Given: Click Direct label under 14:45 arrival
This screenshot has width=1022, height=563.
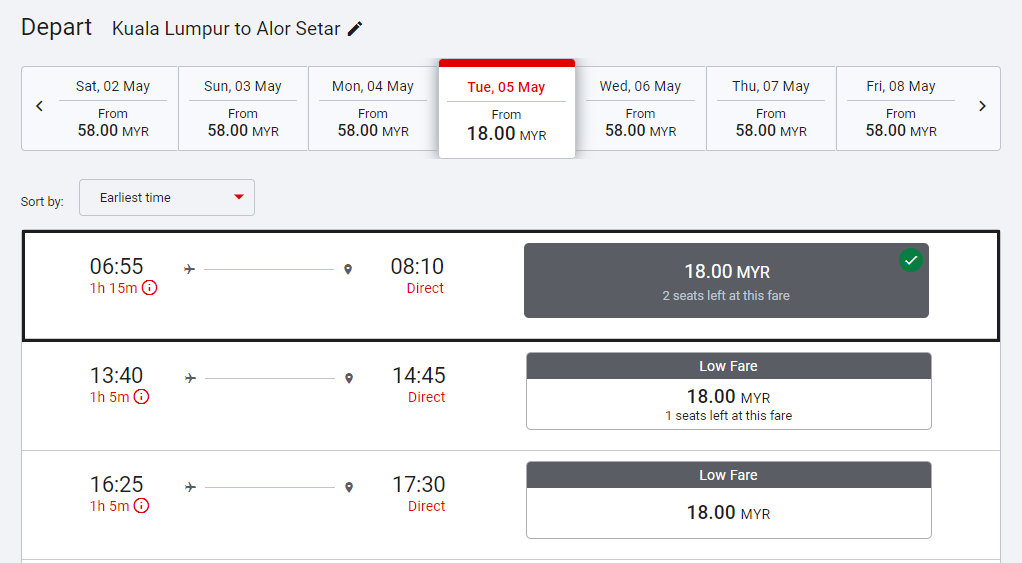Looking at the screenshot, I should click(x=426, y=397).
